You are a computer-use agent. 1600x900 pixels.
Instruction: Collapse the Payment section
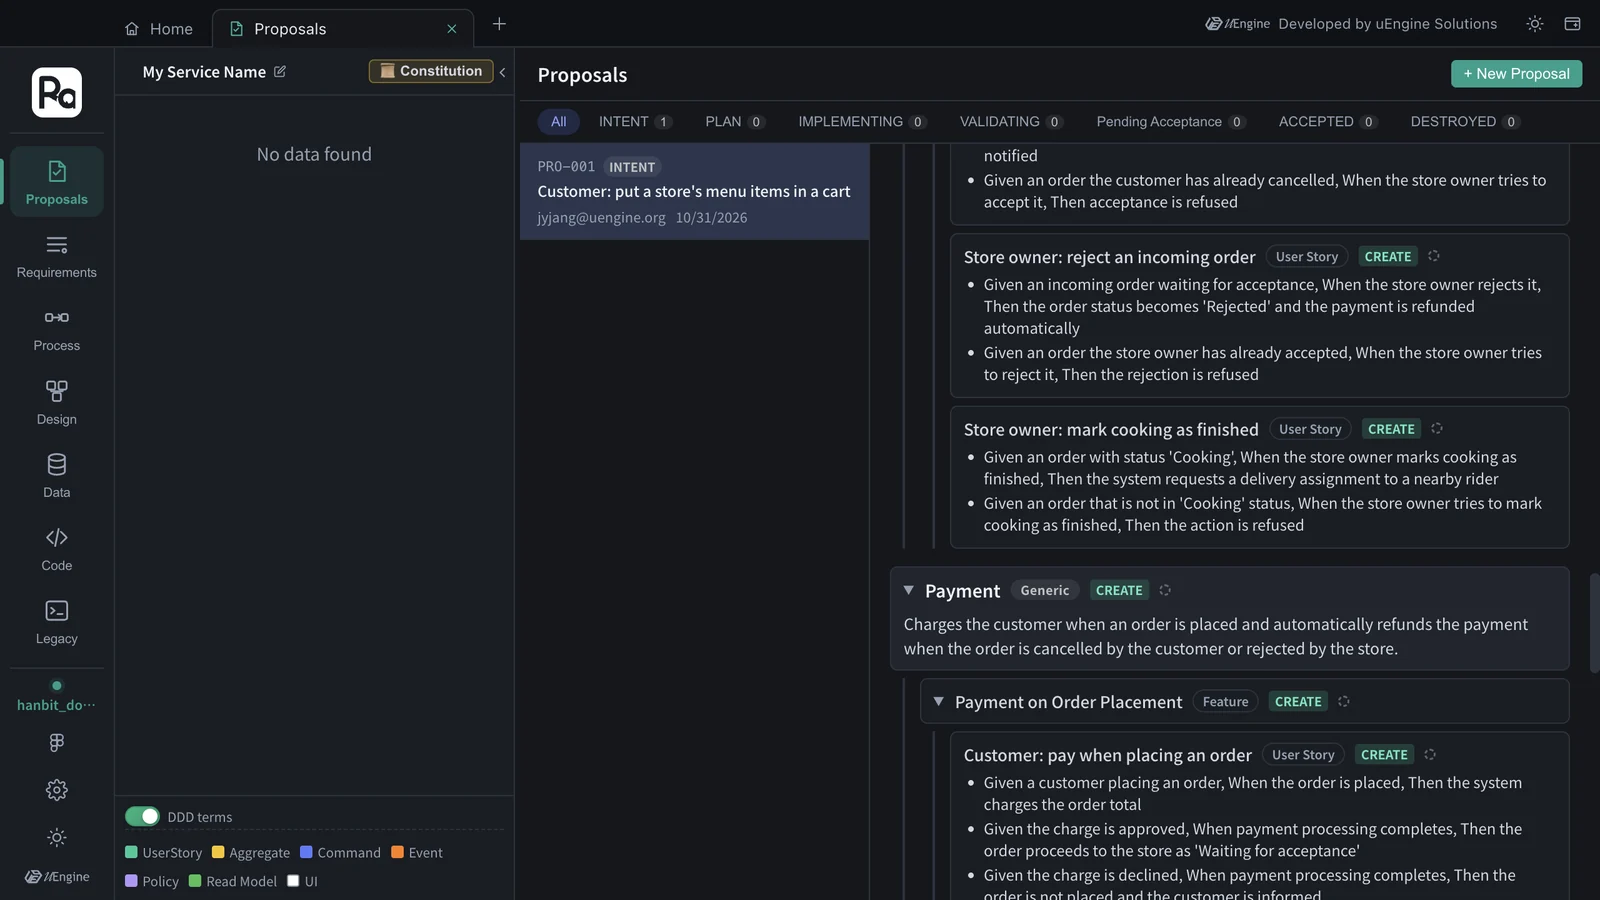point(909,591)
